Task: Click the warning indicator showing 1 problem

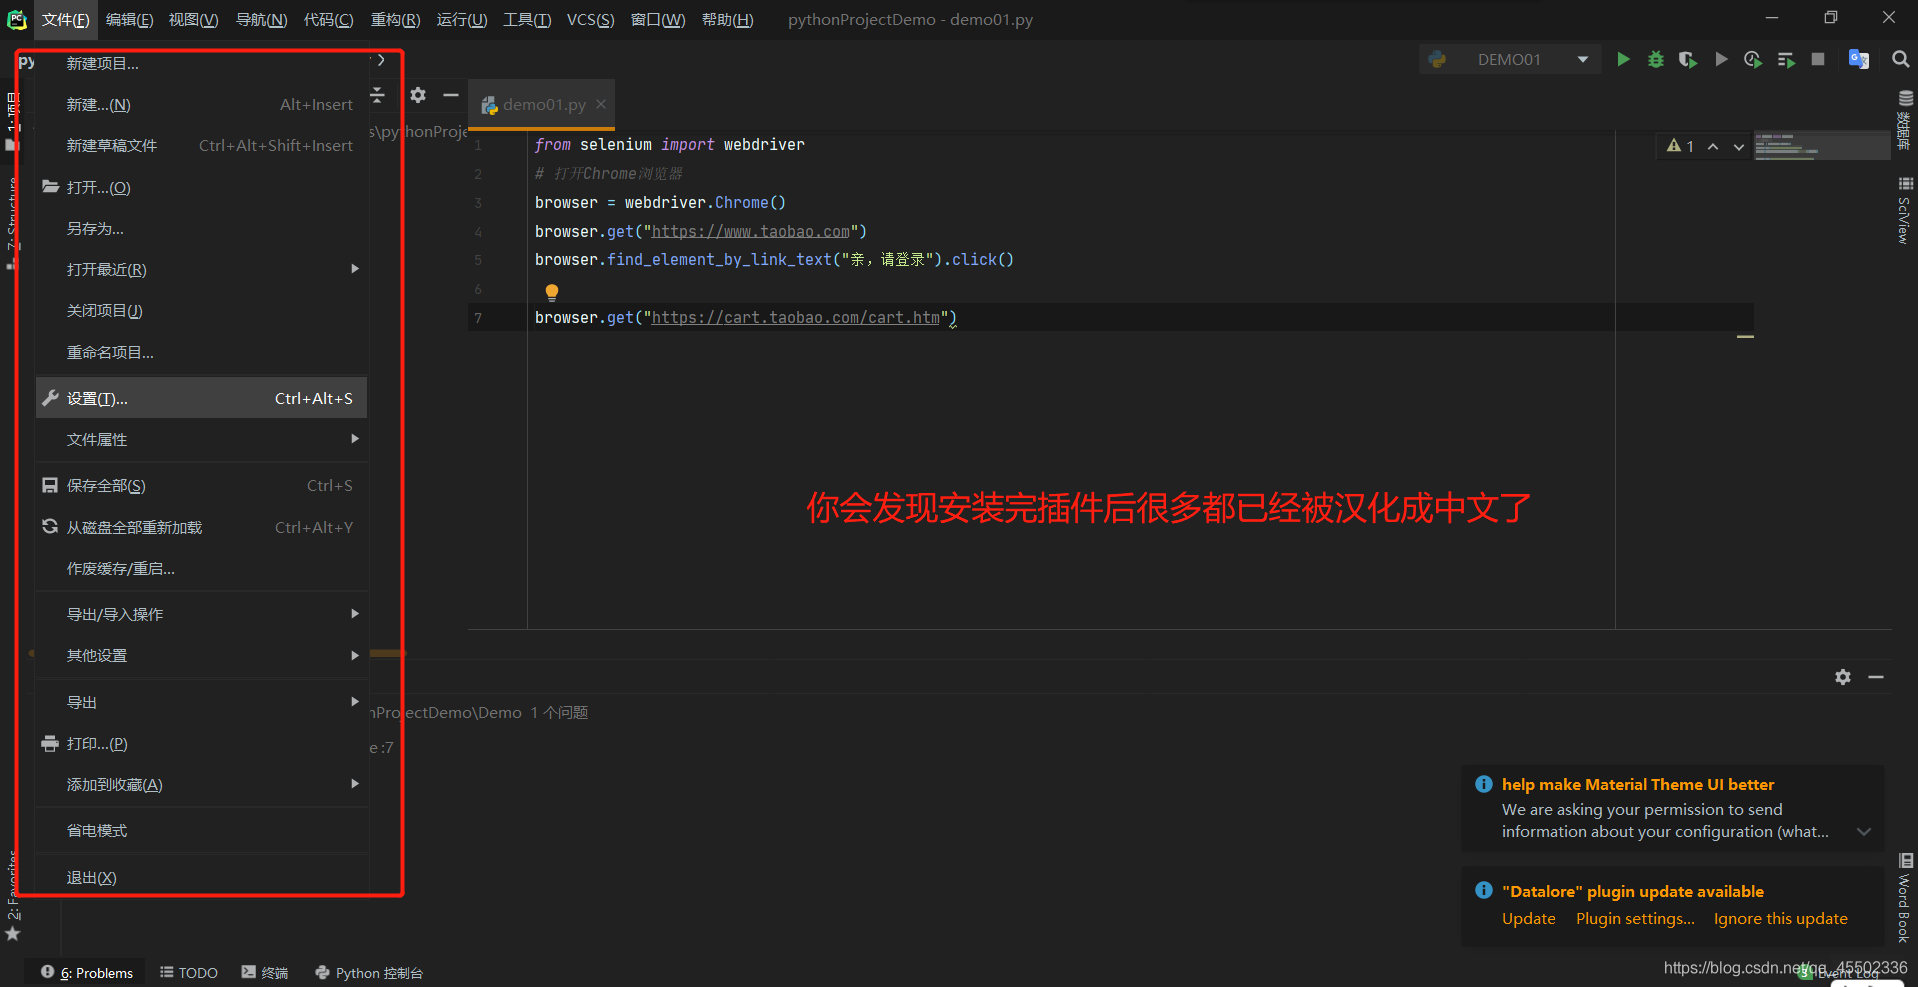Action: click(x=1680, y=146)
